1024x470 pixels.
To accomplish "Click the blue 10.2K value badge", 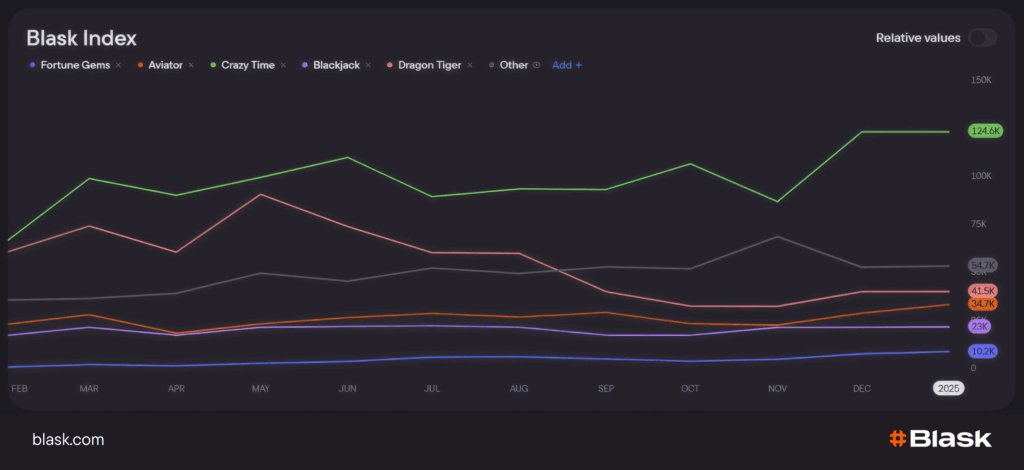I will [983, 351].
